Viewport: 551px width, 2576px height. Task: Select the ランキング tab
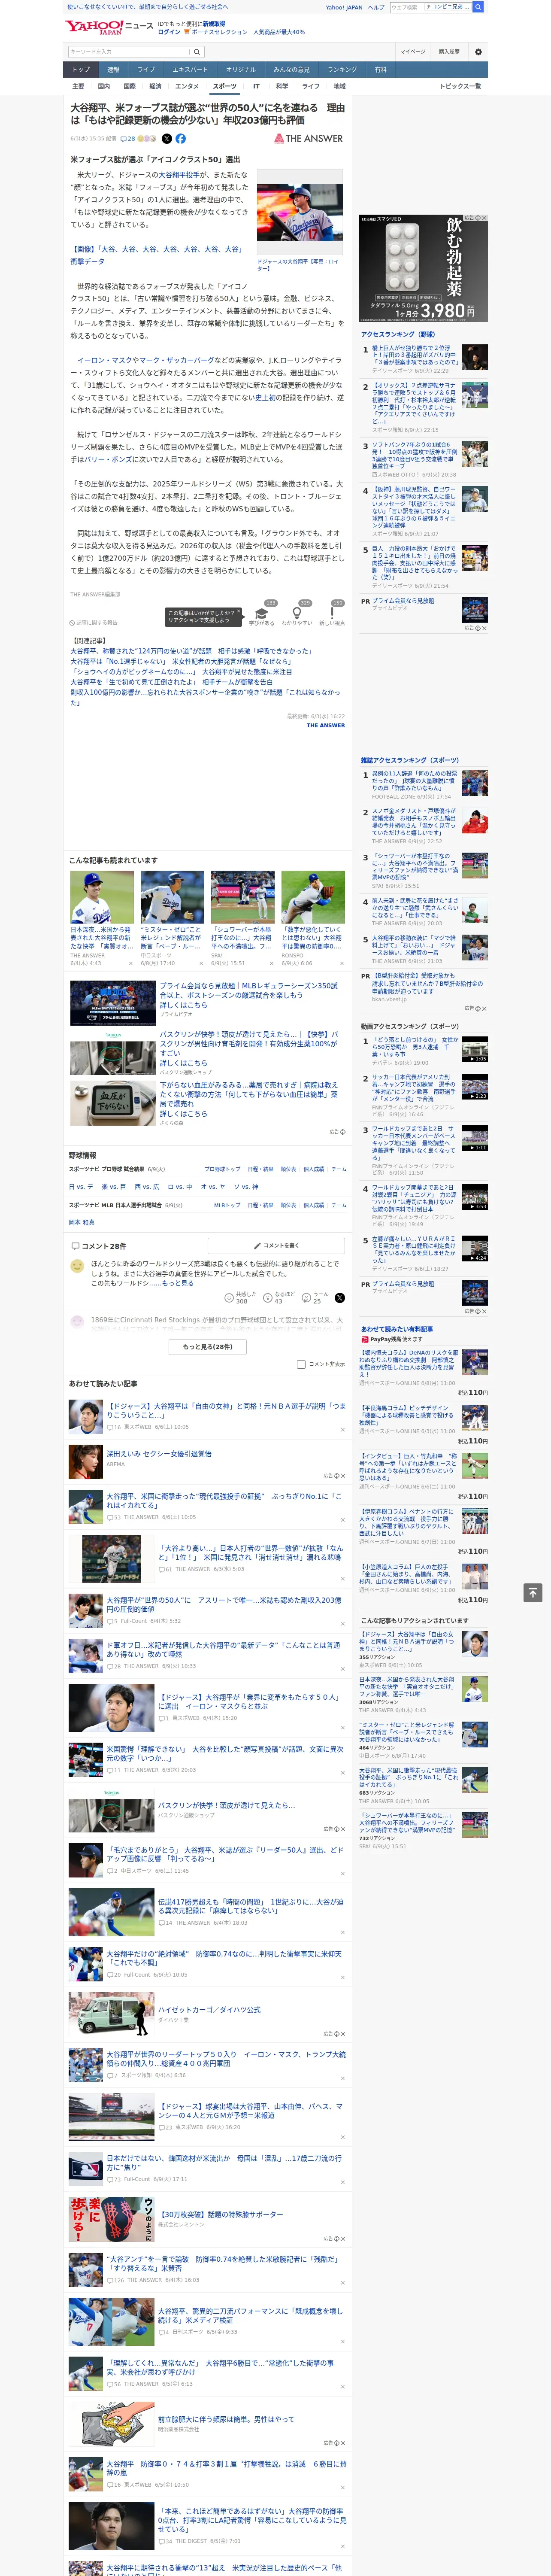(342, 70)
